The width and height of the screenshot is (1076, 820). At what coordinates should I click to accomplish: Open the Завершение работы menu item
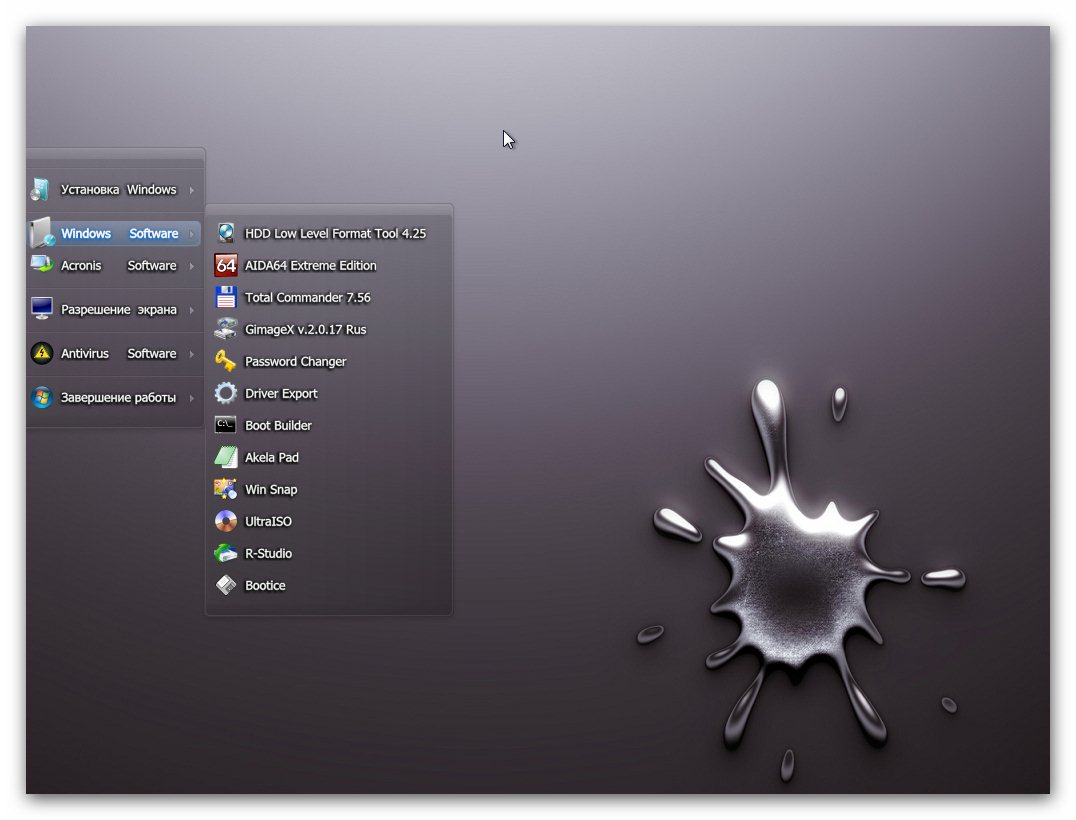tap(118, 398)
